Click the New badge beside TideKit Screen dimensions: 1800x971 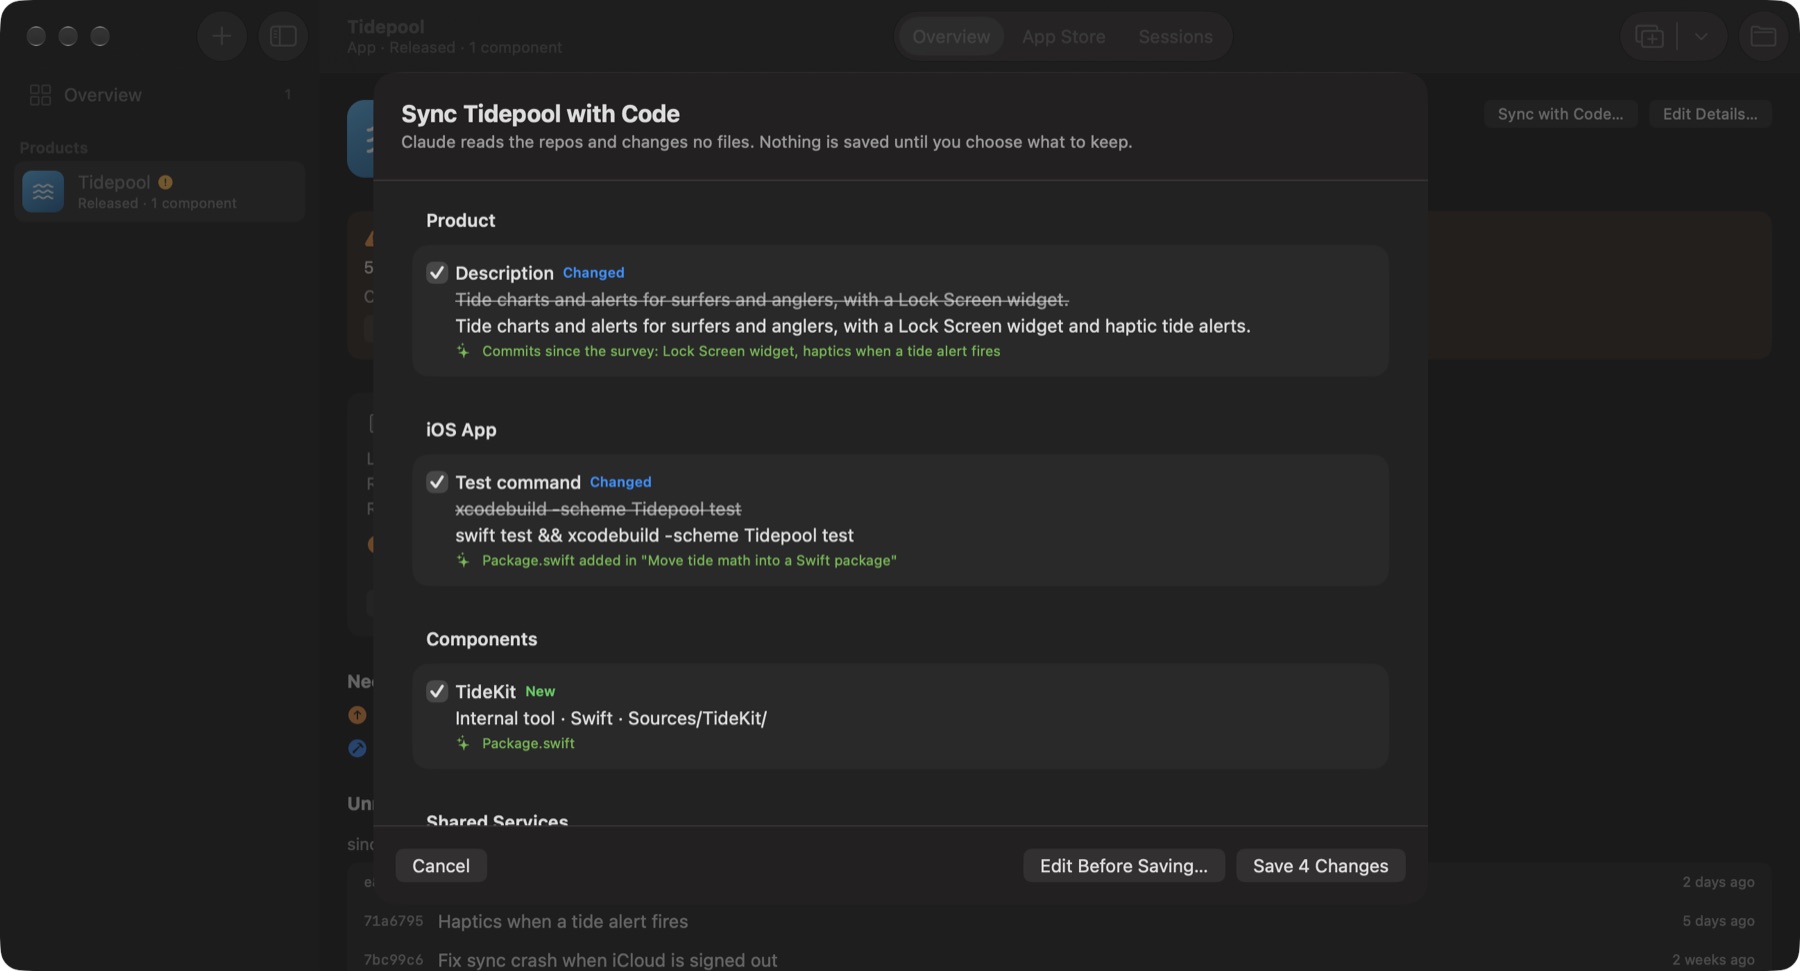(540, 692)
